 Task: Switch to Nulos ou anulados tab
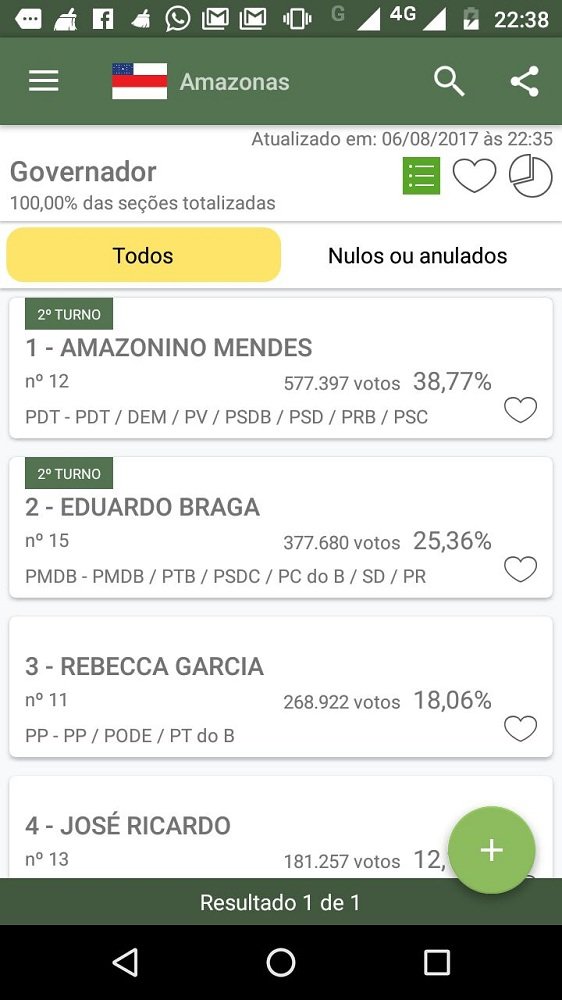418,255
